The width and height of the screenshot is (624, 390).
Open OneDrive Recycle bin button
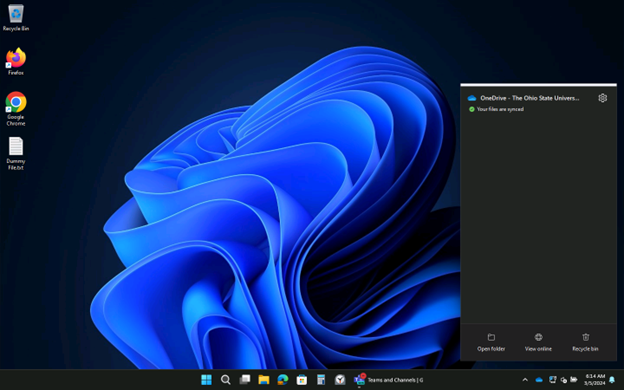click(585, 342)
